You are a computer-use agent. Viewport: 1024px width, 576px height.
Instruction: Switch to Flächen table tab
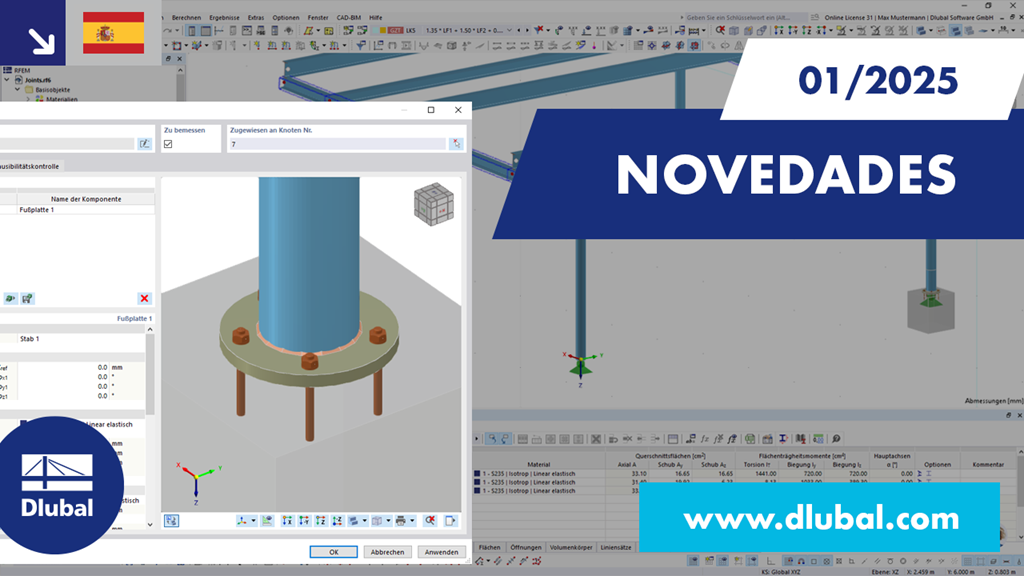(x=489, y=547)
